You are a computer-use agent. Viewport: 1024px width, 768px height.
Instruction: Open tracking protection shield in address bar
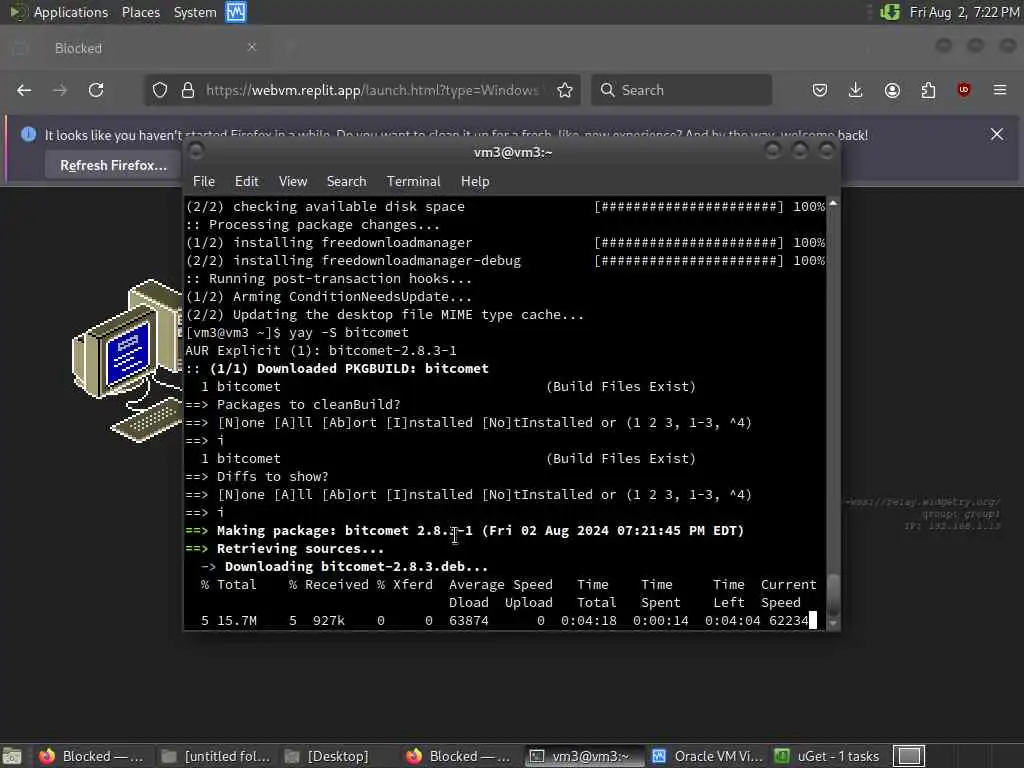(x=160, y=90)
